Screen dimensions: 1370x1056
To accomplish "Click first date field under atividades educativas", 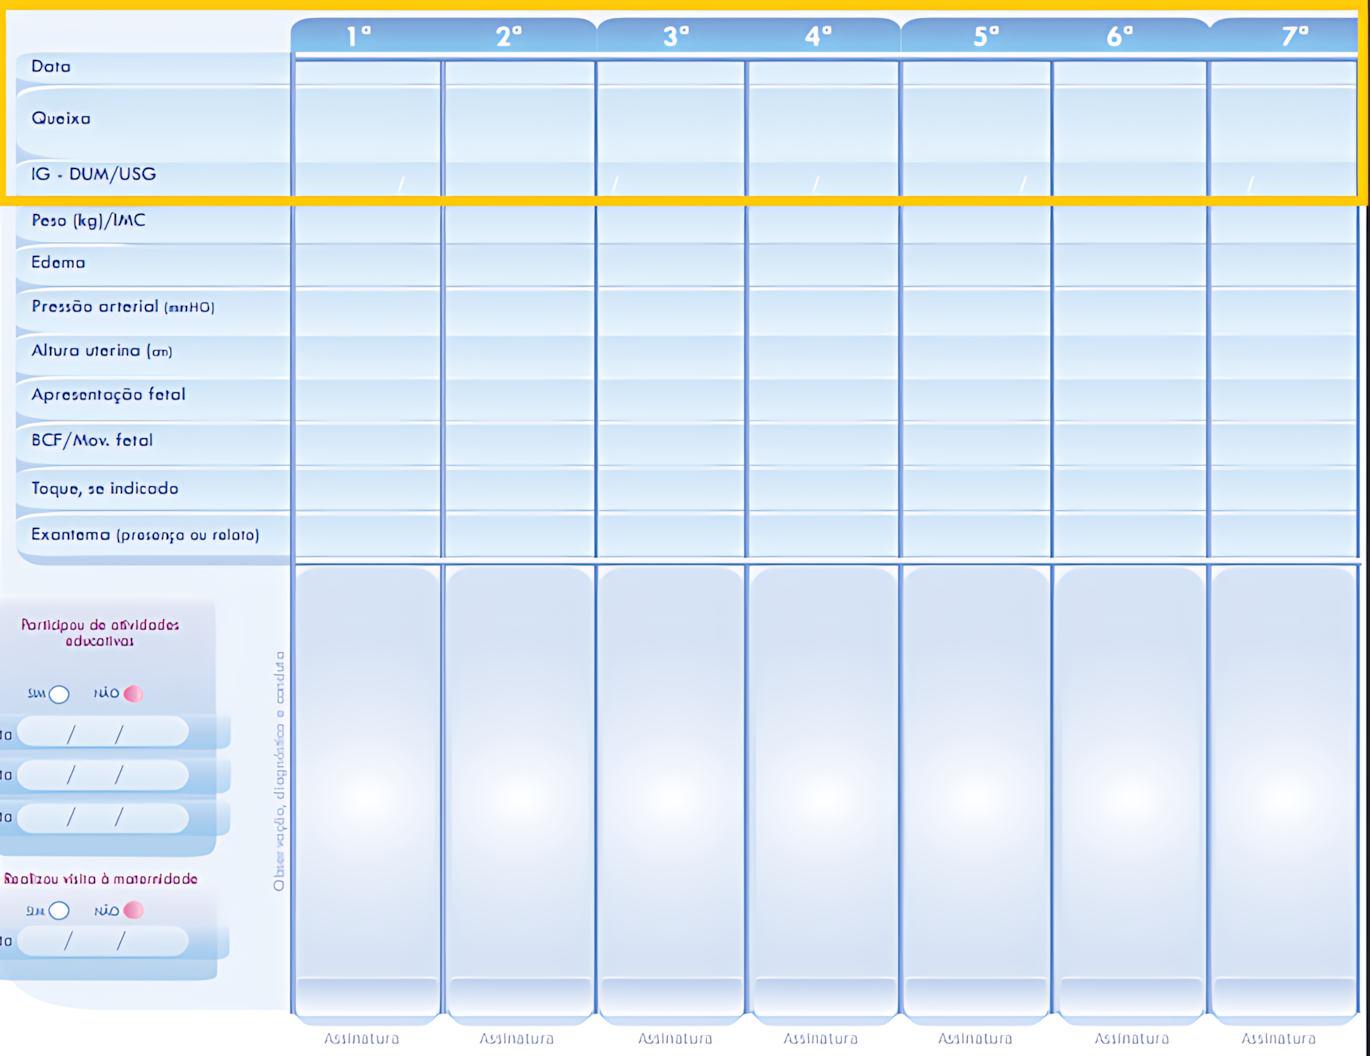I will [102, 734].
